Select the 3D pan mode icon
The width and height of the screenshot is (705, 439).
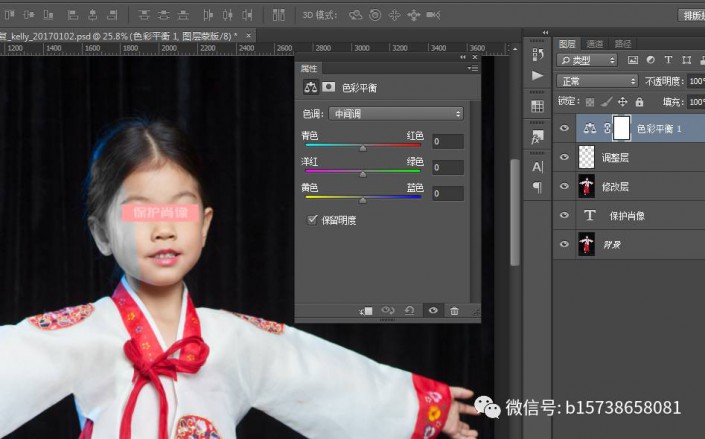(x=394, y=15)
